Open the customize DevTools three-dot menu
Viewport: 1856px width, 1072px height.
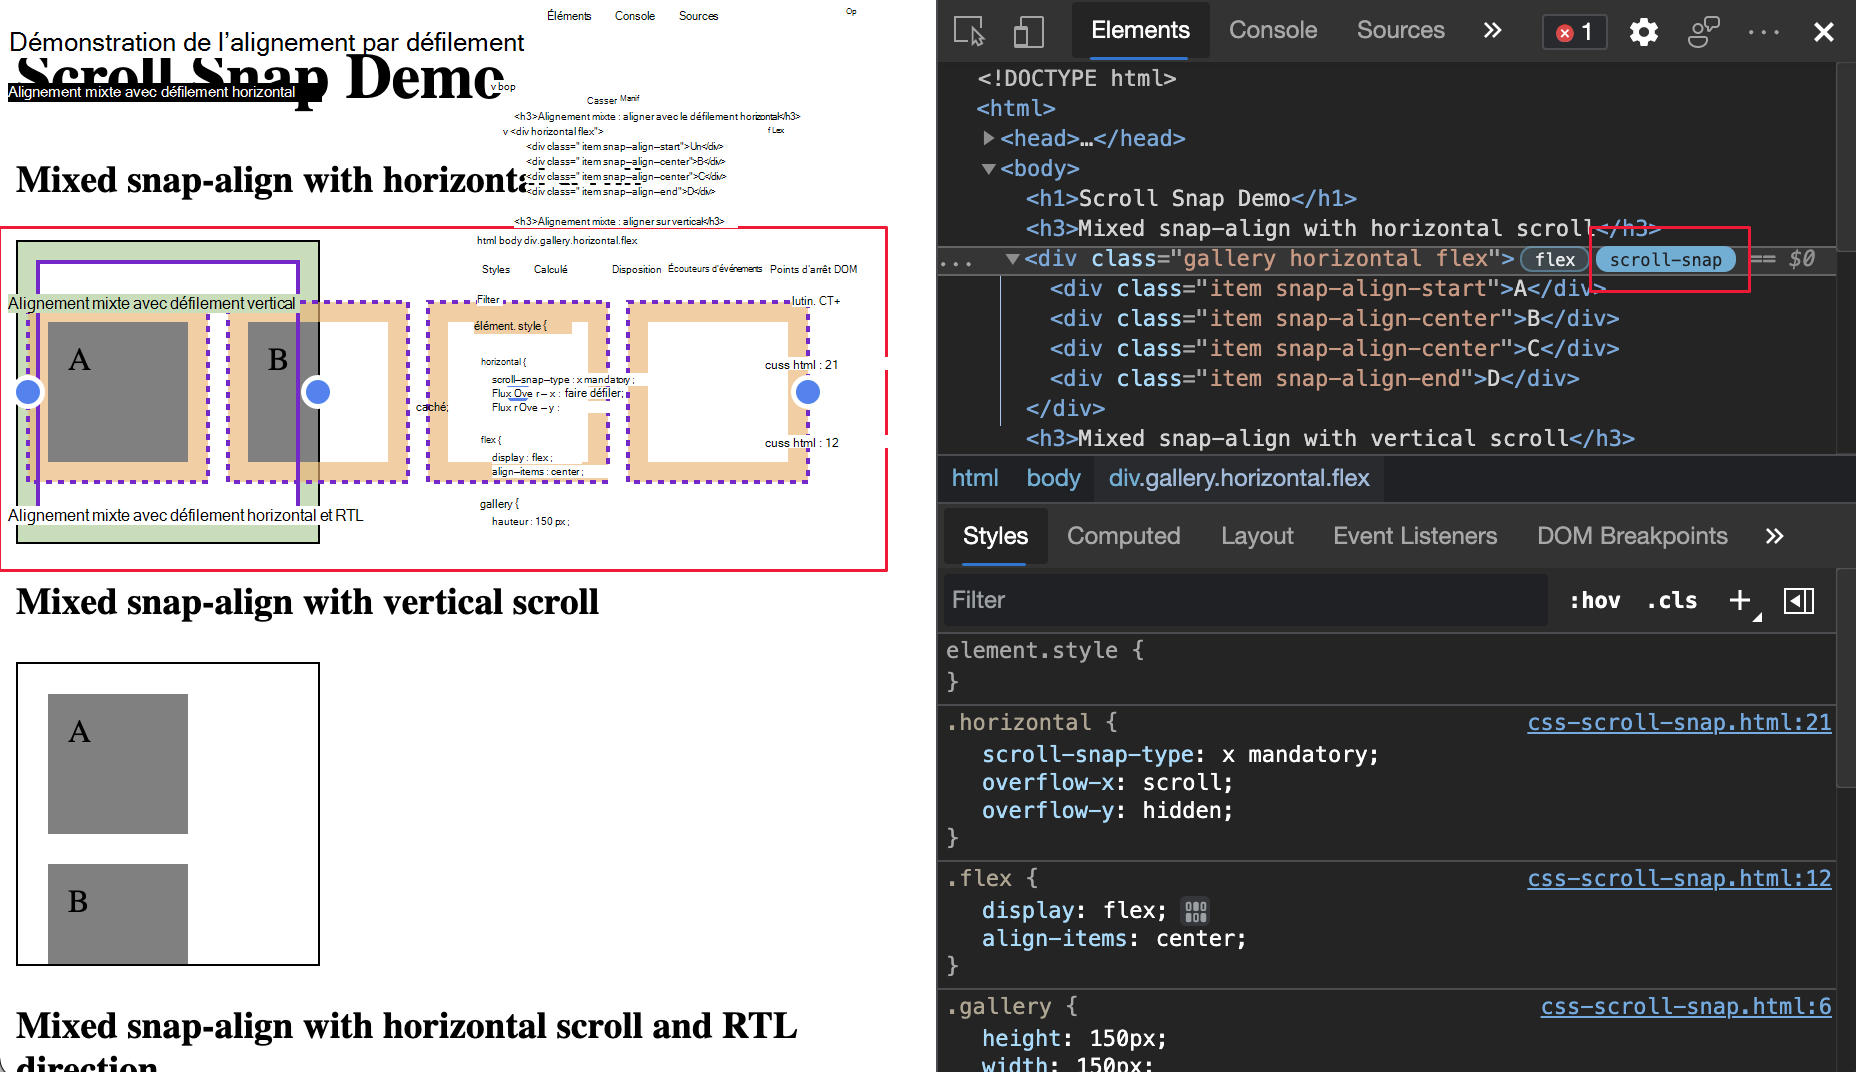(1763, 32)
